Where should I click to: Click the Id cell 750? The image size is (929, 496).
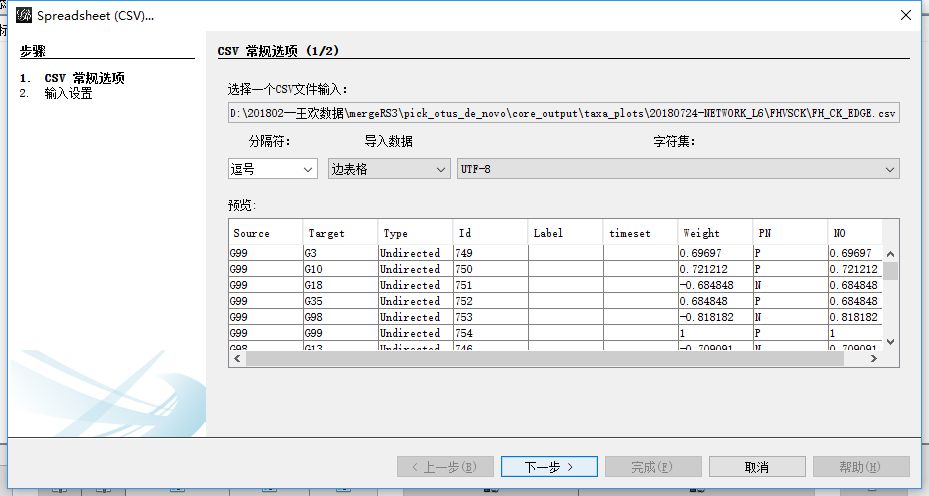[491, 269]
